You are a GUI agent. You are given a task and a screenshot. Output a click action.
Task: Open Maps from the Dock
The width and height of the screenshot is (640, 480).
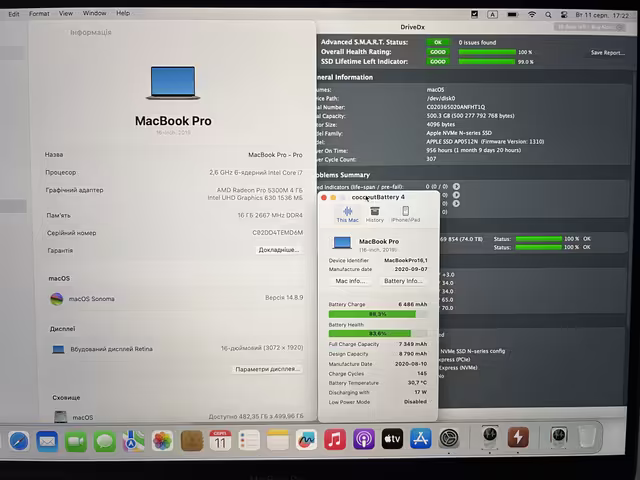(x=133, y=441)
